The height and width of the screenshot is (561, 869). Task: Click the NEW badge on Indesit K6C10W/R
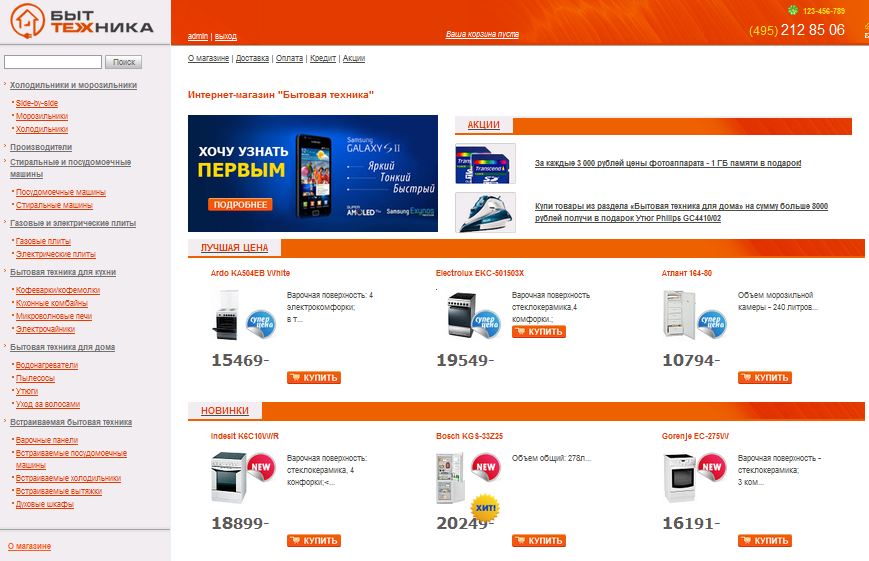[x=261, y=467]
